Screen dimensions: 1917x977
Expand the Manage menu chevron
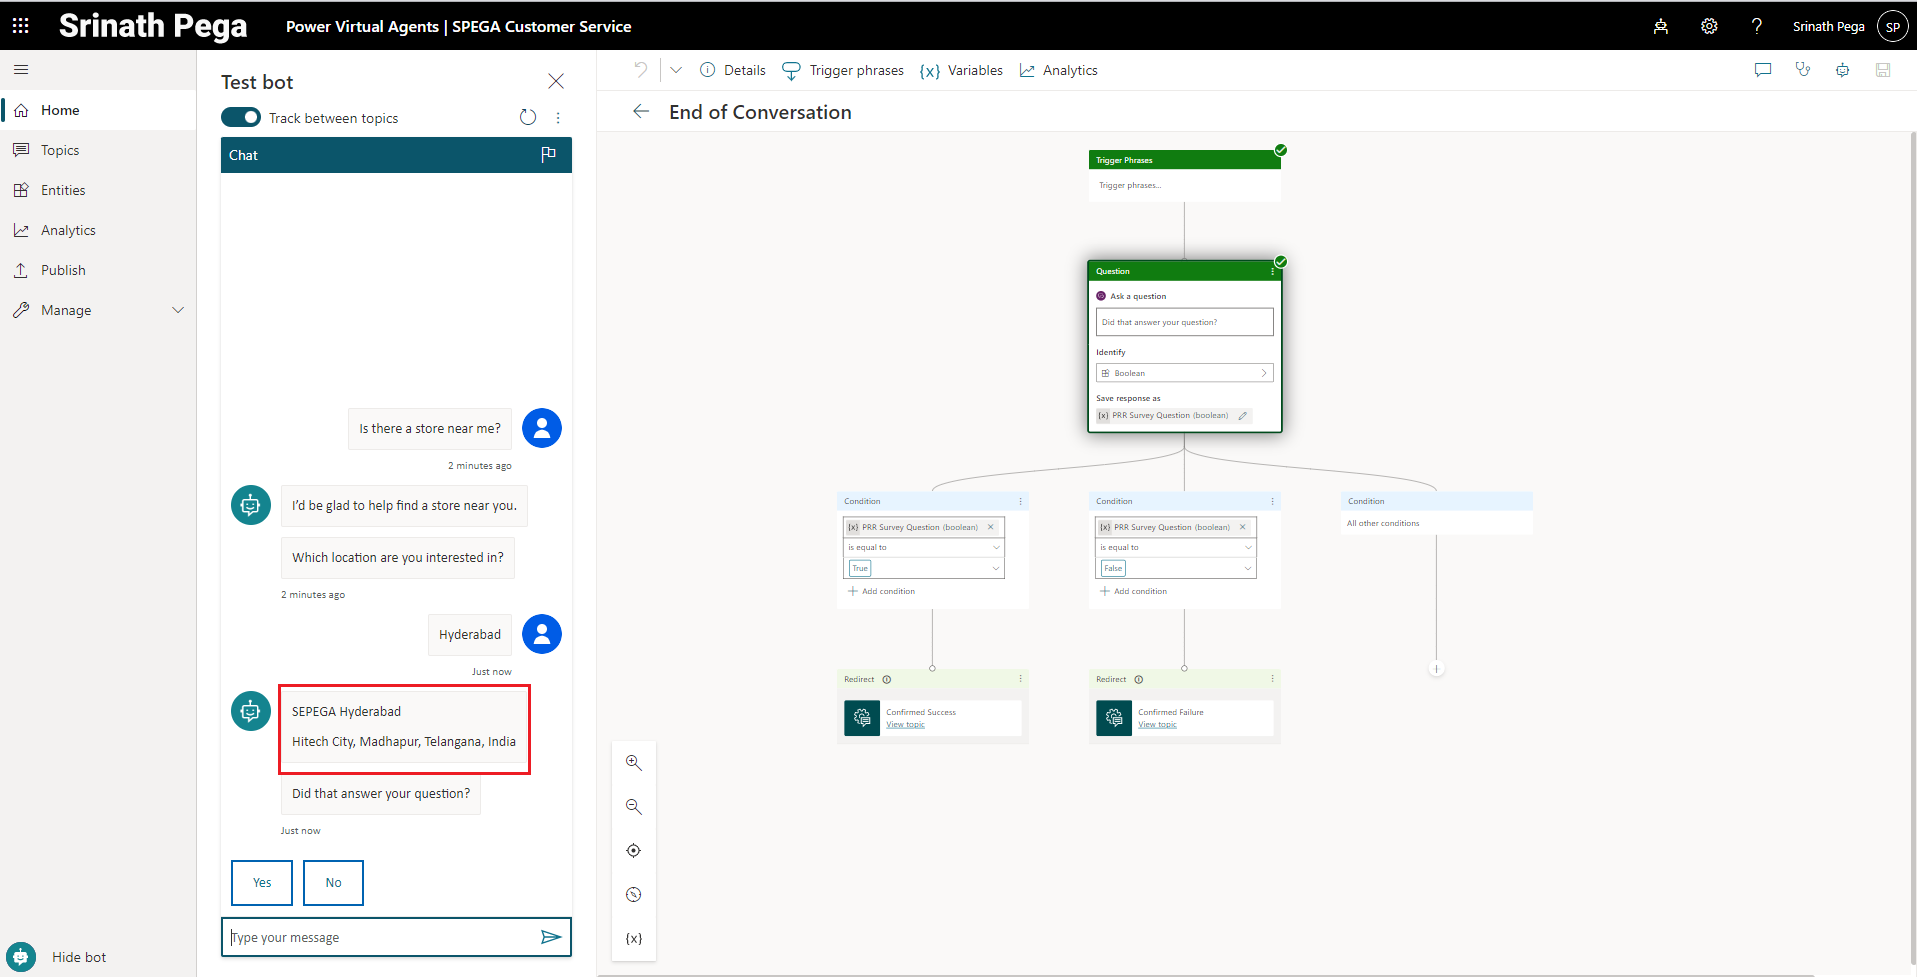[x=178, y=310]
